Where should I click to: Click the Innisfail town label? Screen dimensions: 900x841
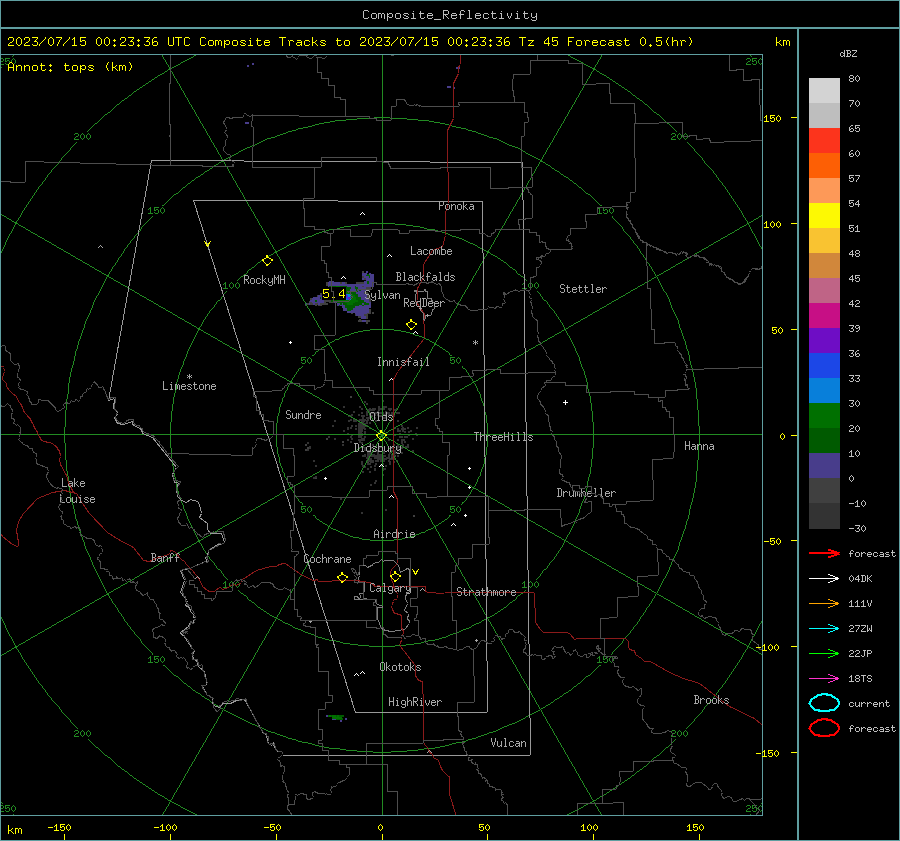pyautogui.click(x=403, y=362)
